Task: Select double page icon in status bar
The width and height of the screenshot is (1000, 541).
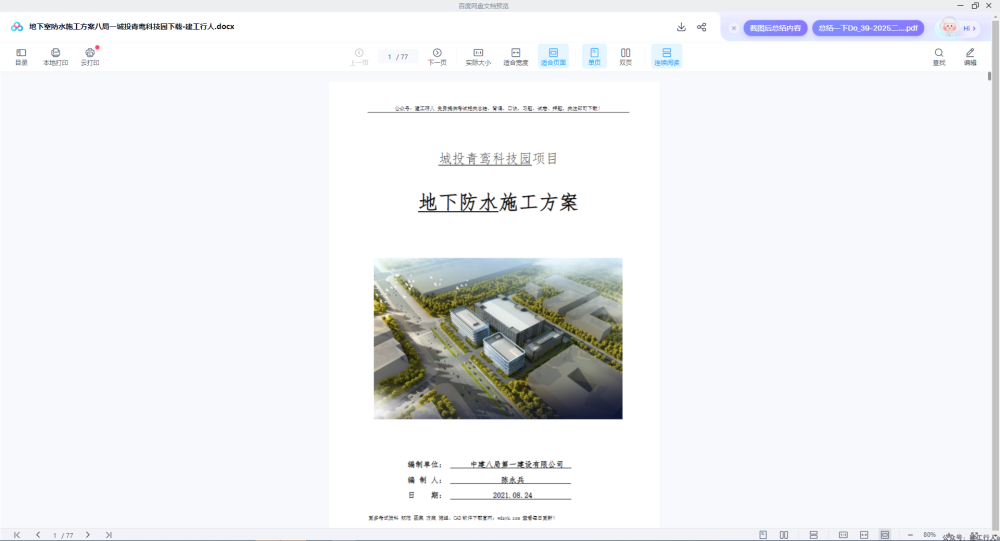Action: (x=784, y=535)
